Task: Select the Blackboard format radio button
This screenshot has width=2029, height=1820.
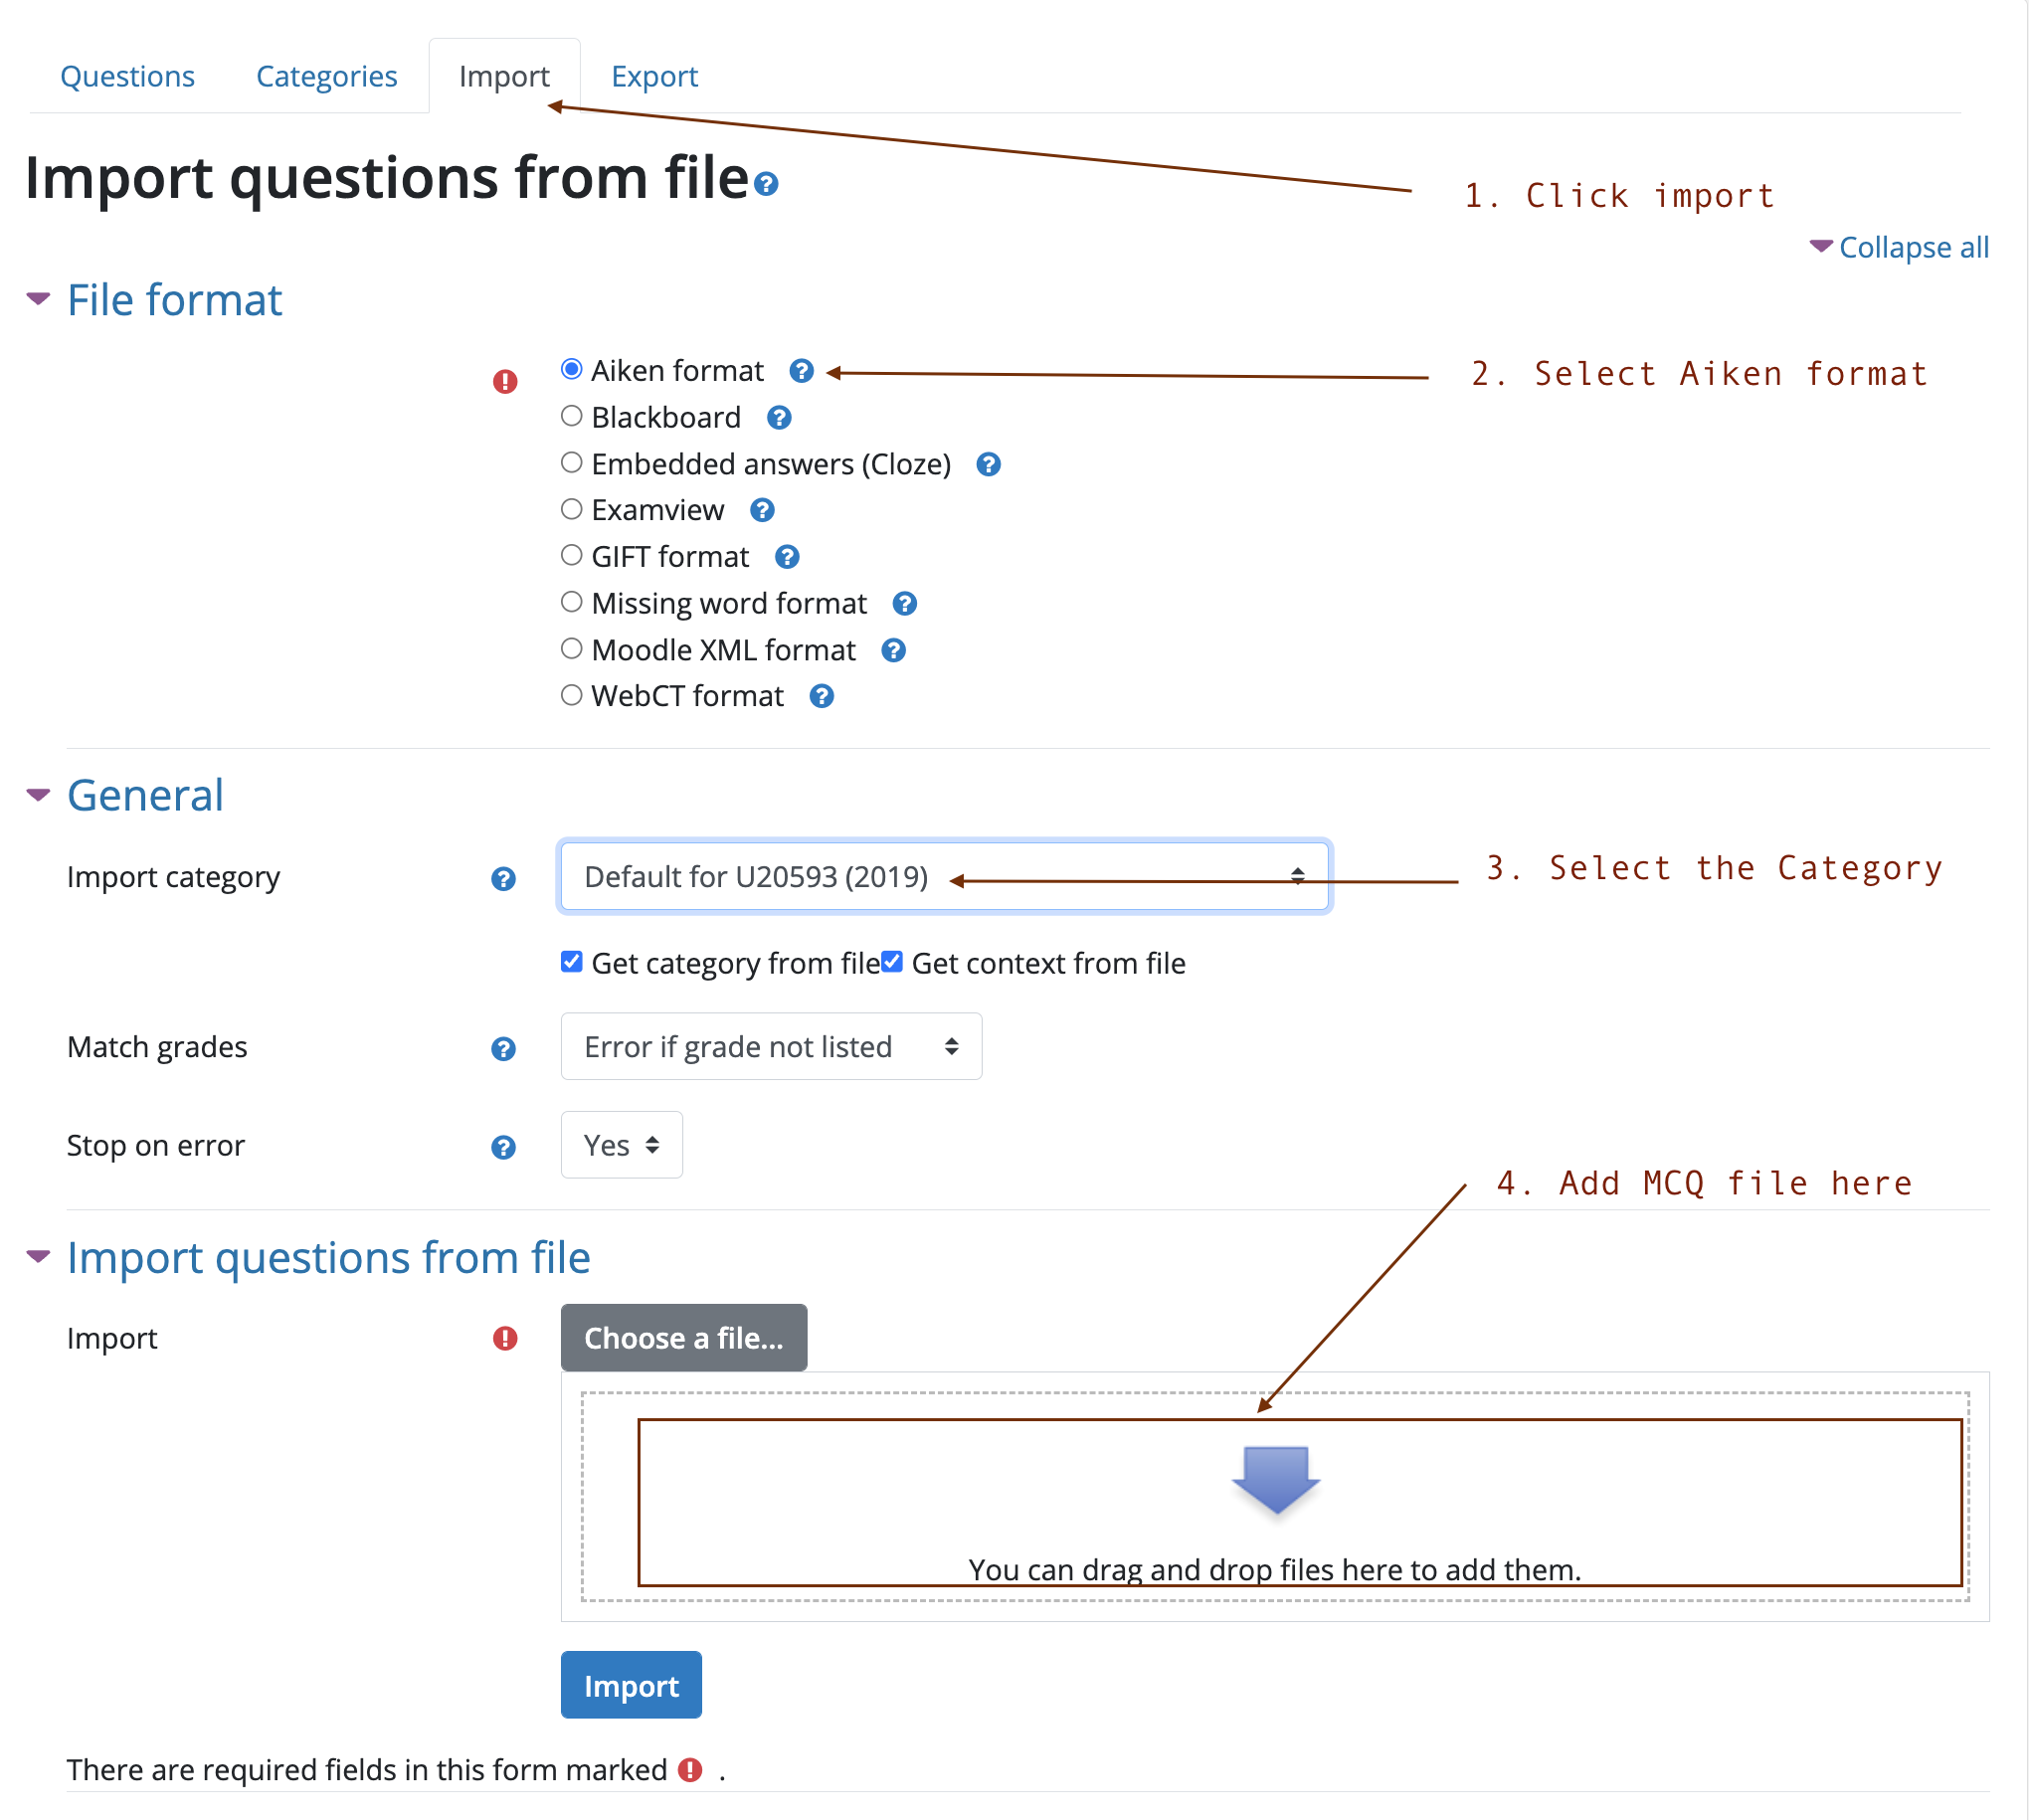Action: tap(571, 416)
